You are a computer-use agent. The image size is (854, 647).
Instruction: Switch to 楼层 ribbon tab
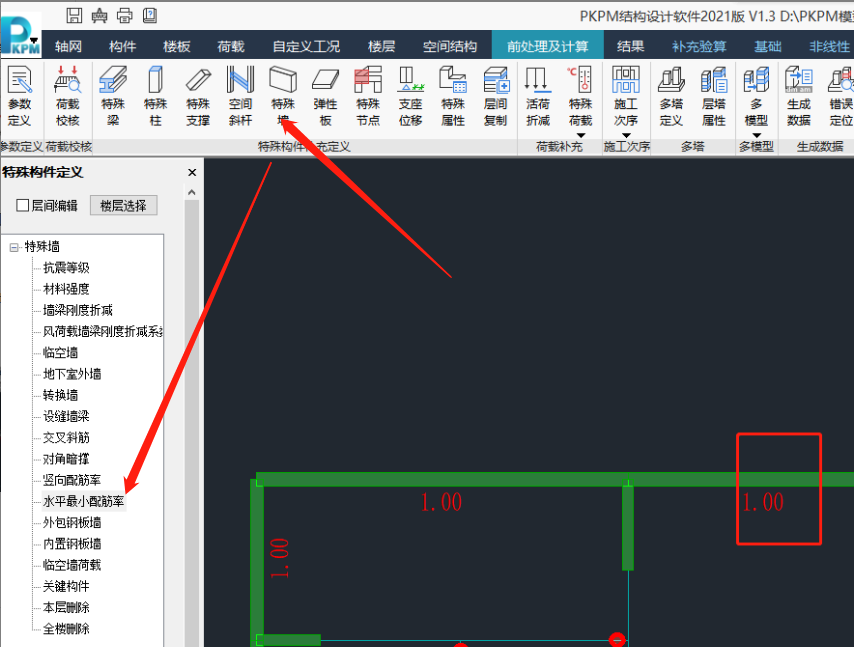(381, 46)
